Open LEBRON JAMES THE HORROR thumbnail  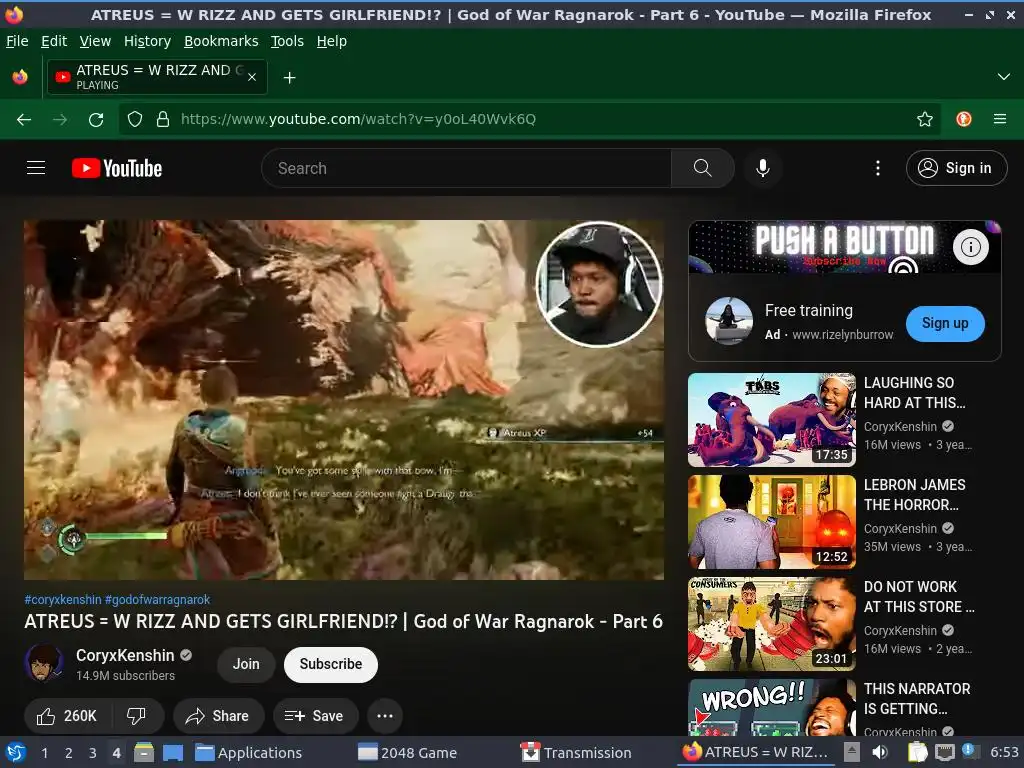point(772,522)
